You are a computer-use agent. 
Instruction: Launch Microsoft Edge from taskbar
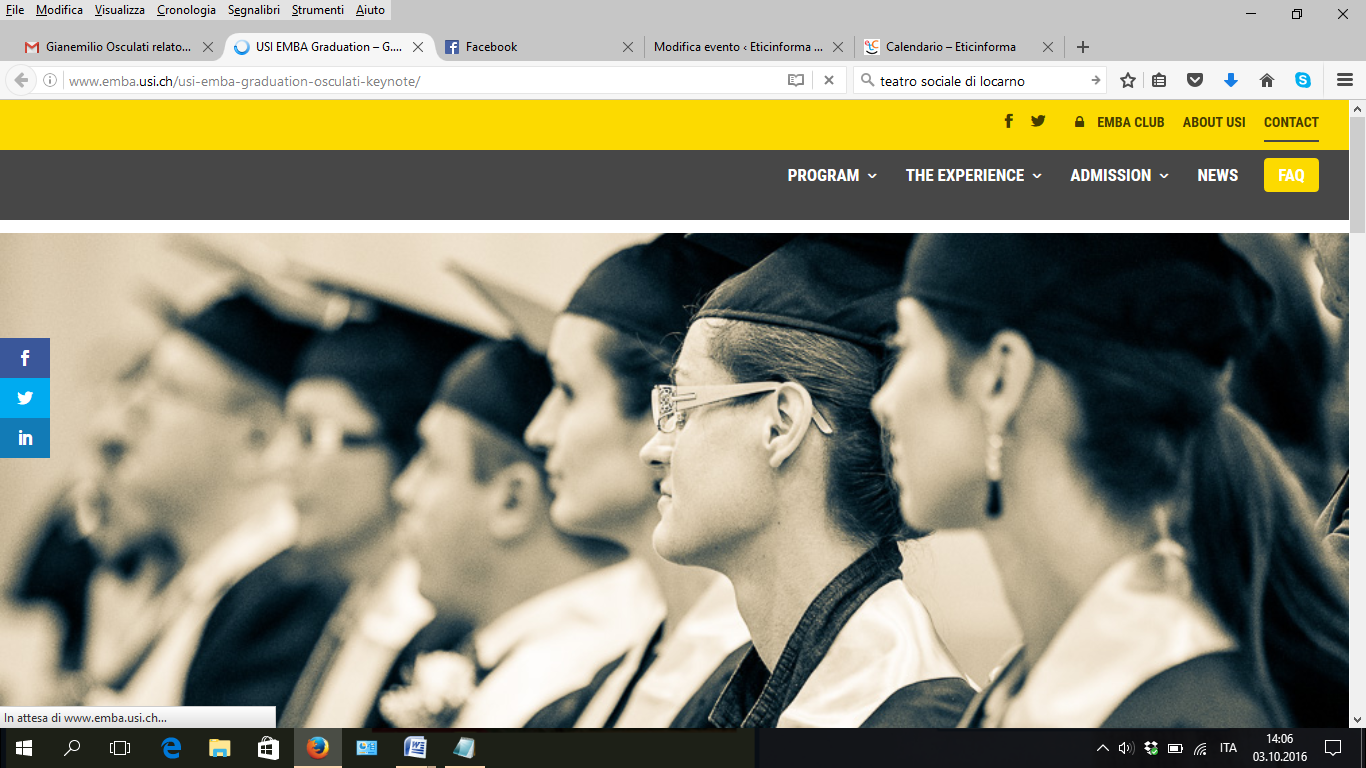coord(172,748)
